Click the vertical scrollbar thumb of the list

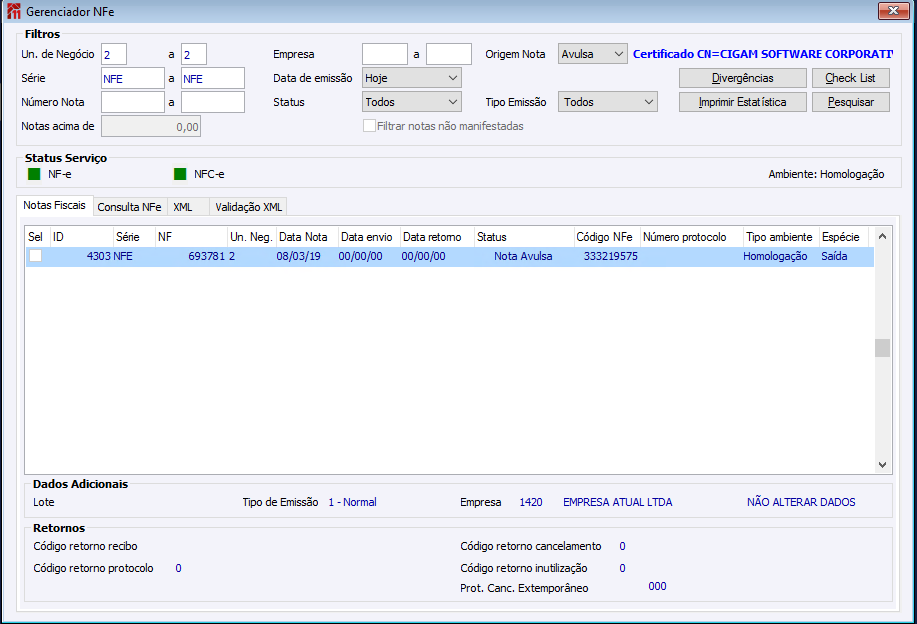click(882, 348)
